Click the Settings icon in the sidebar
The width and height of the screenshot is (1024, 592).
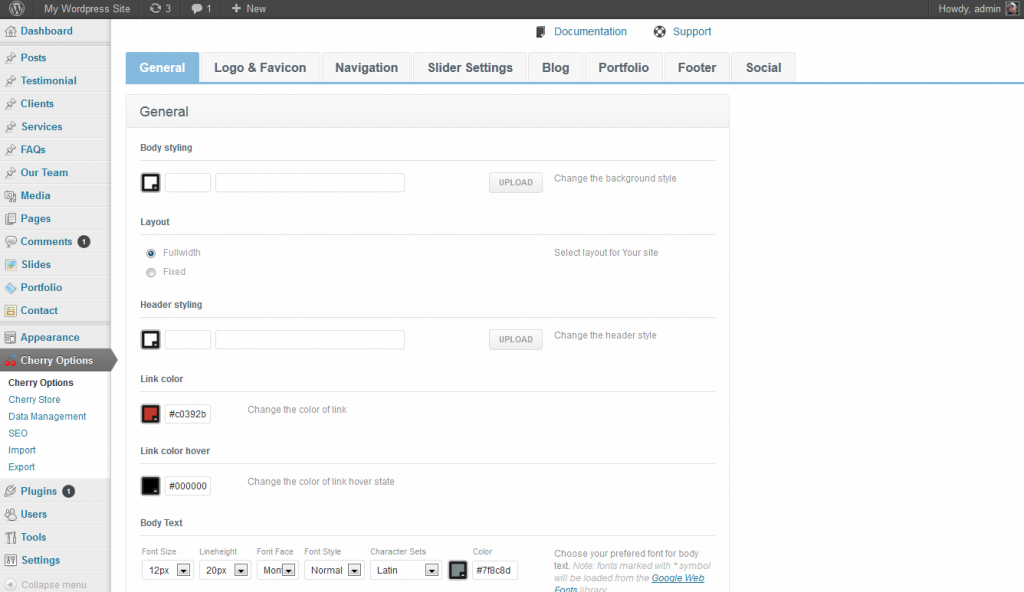click(10, 560)
